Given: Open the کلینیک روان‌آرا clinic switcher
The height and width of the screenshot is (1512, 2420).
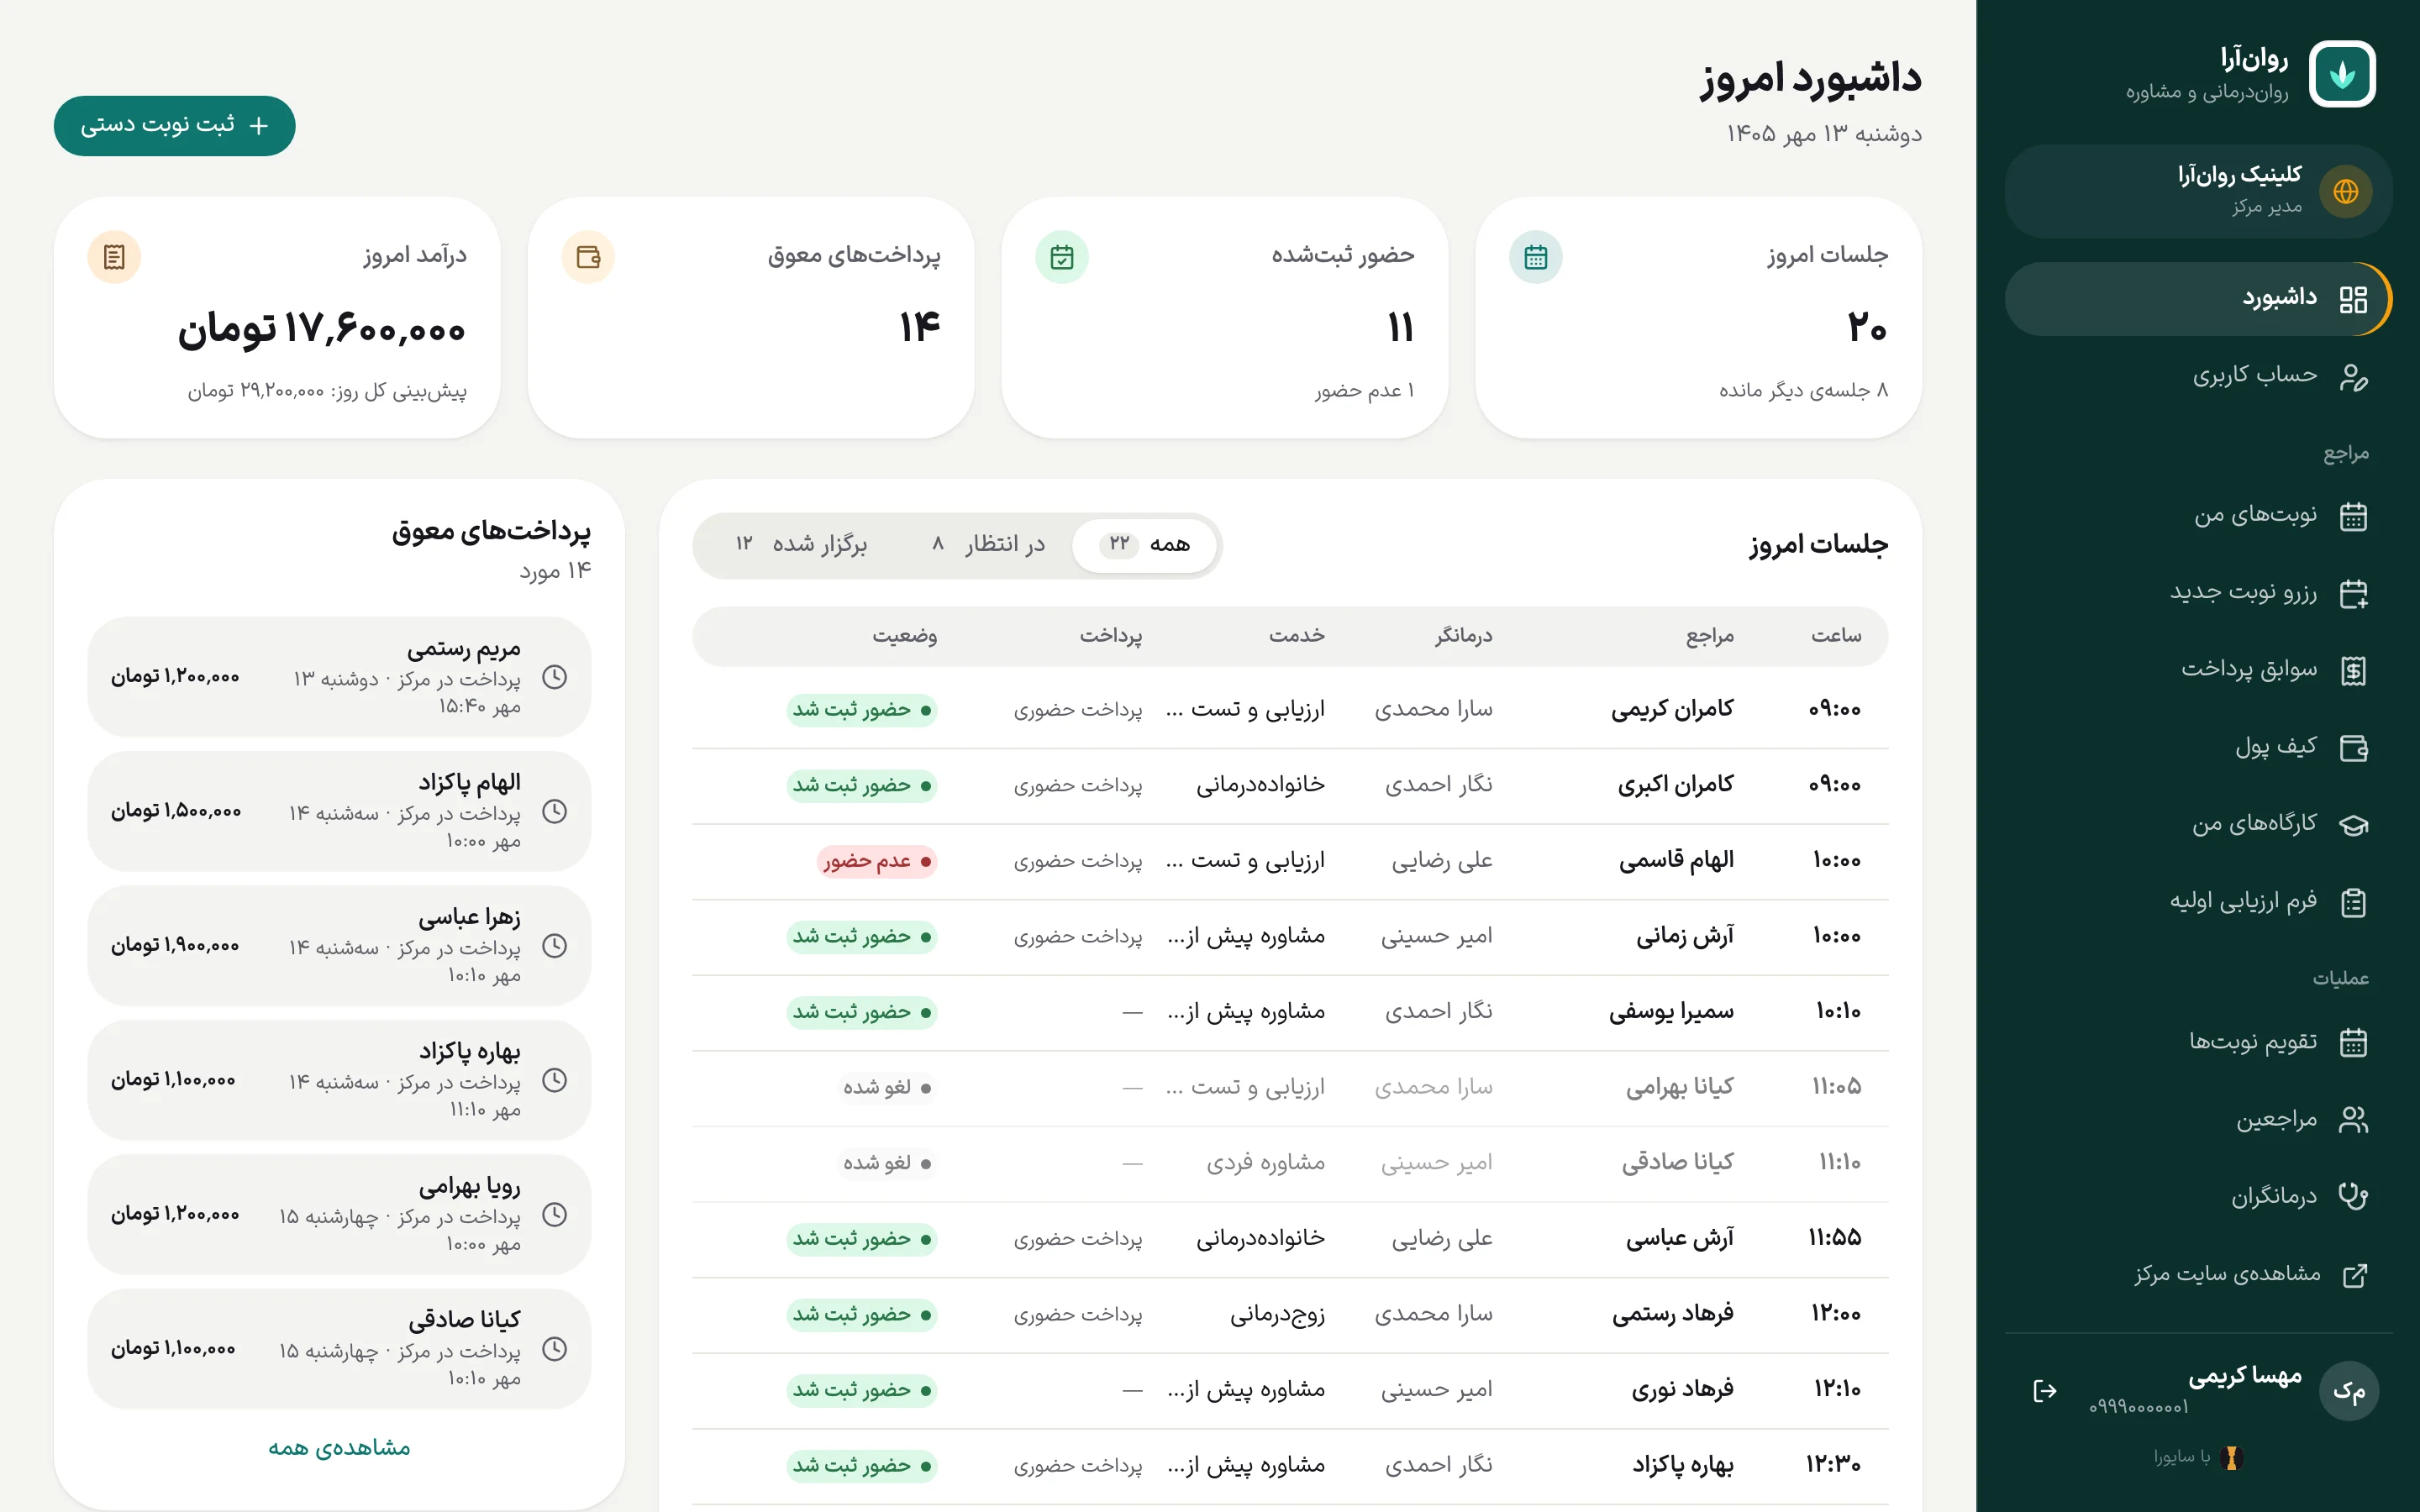Looking at the screenshot, I should click(x=2198, y=191).
